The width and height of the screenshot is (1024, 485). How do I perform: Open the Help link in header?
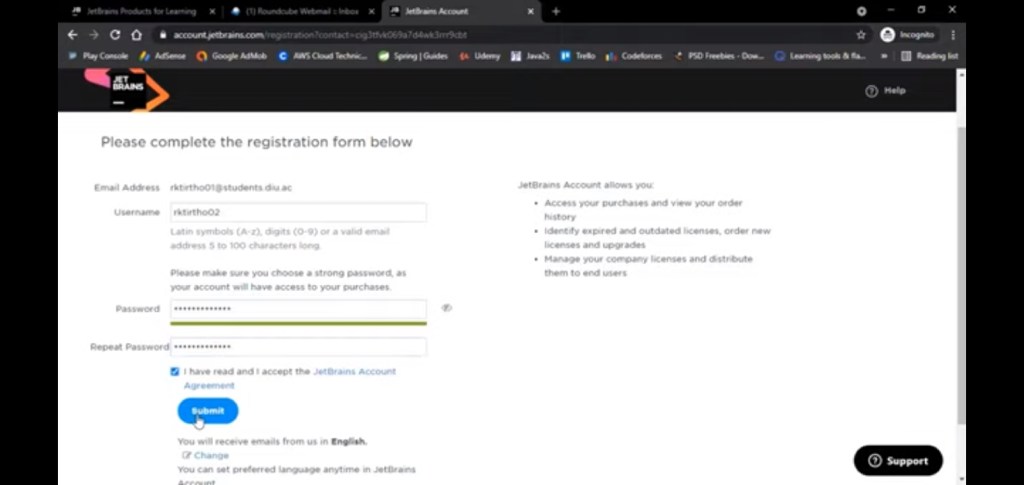point(886,90)
